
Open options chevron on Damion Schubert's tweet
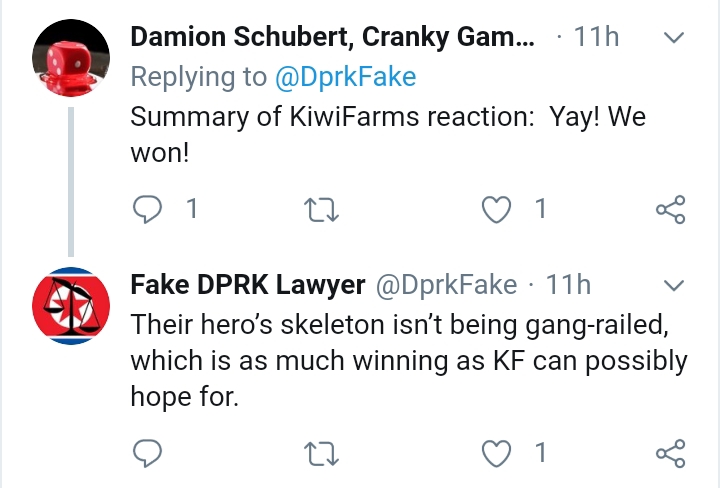(x=674, y=37)
